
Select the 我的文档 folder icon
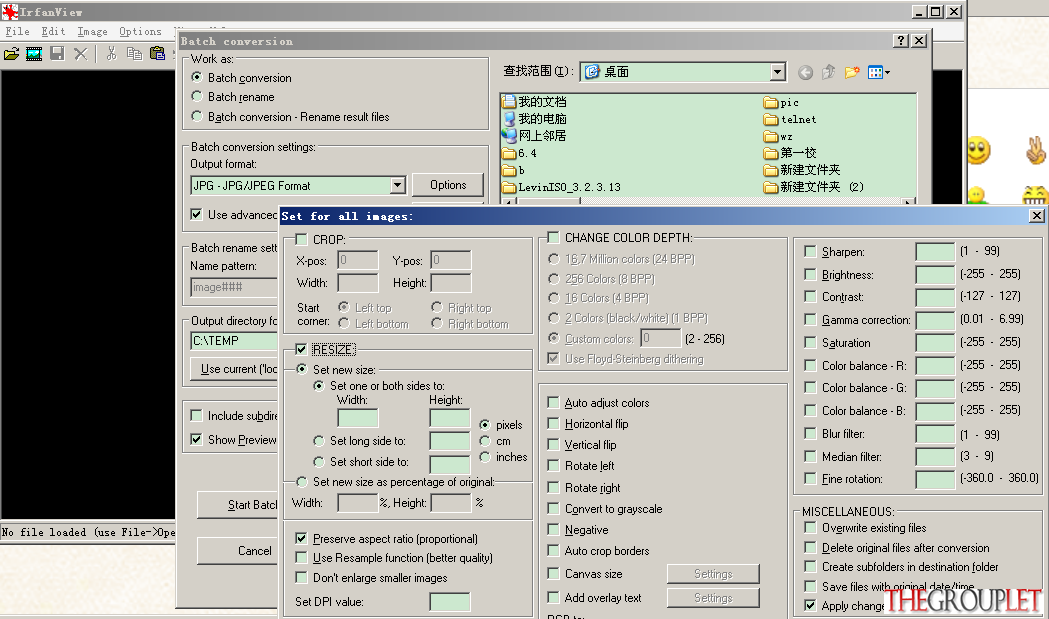[x=509, y=102]
